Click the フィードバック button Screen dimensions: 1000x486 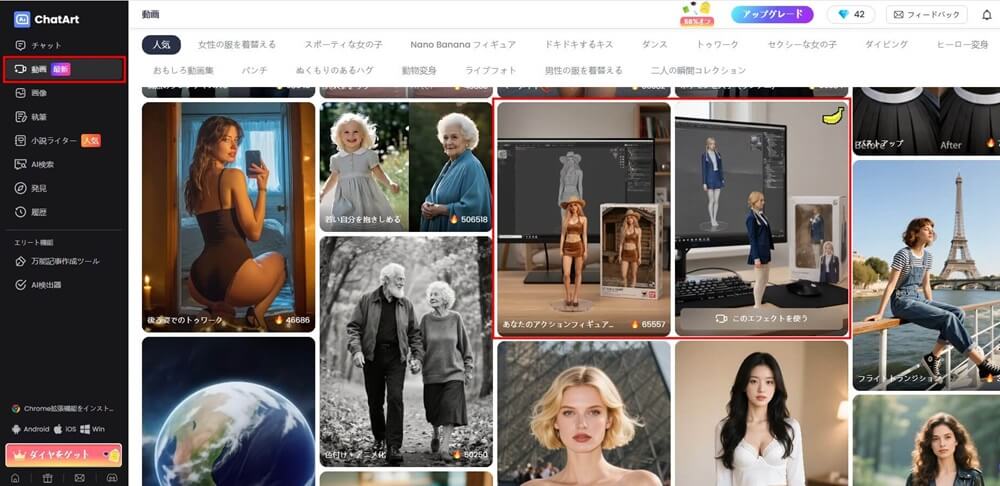925,15
